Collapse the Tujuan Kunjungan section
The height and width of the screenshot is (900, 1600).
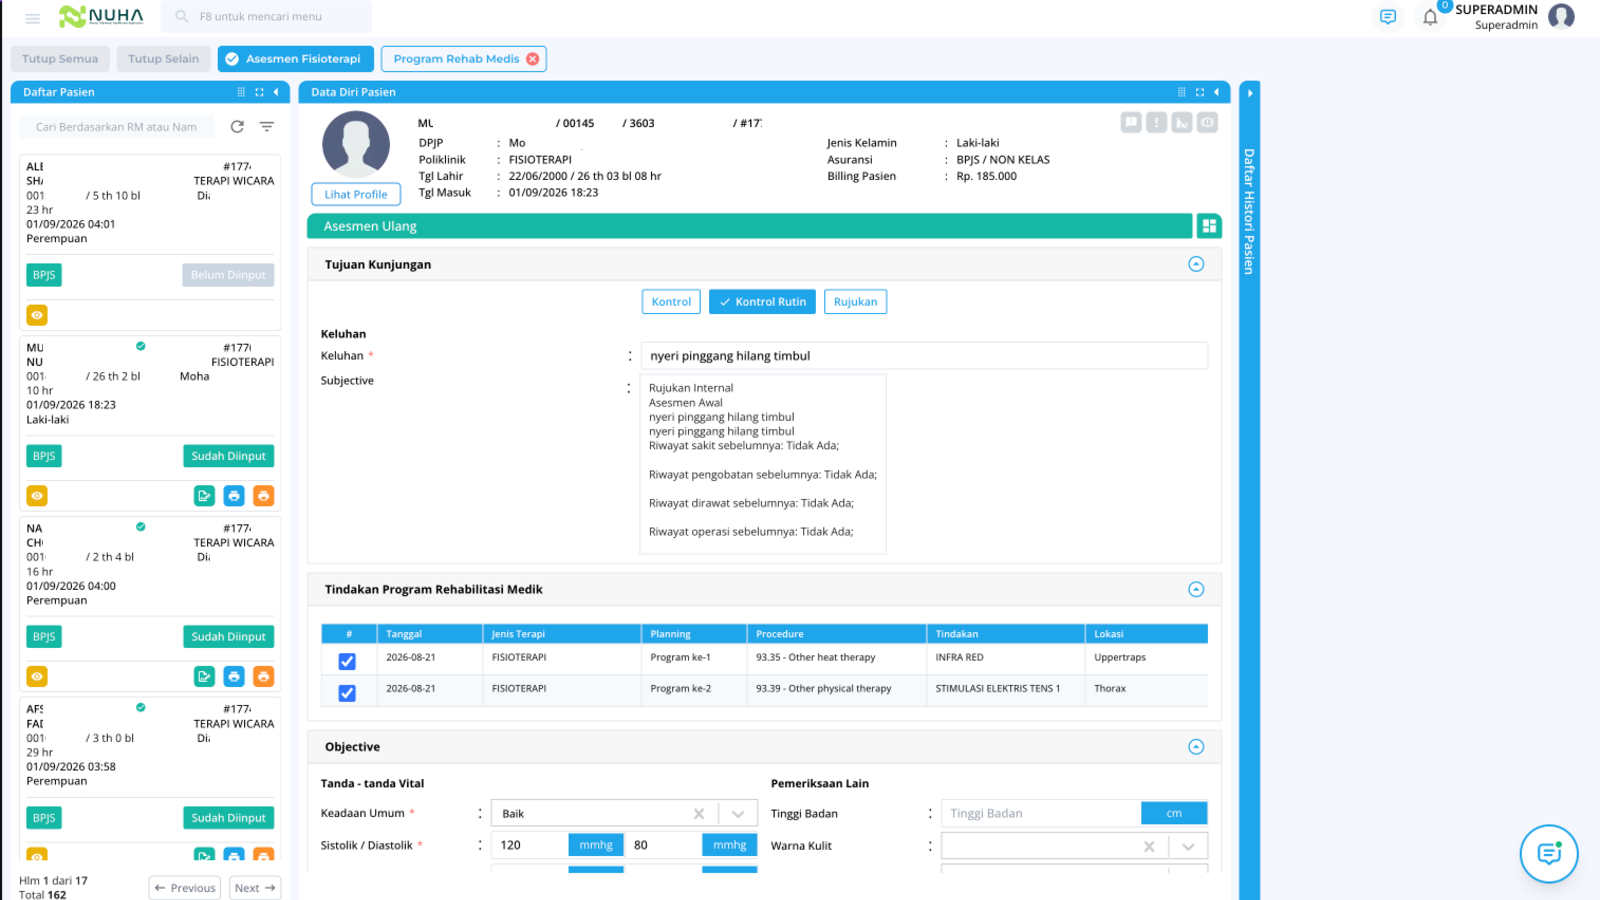coord(1196,264)
